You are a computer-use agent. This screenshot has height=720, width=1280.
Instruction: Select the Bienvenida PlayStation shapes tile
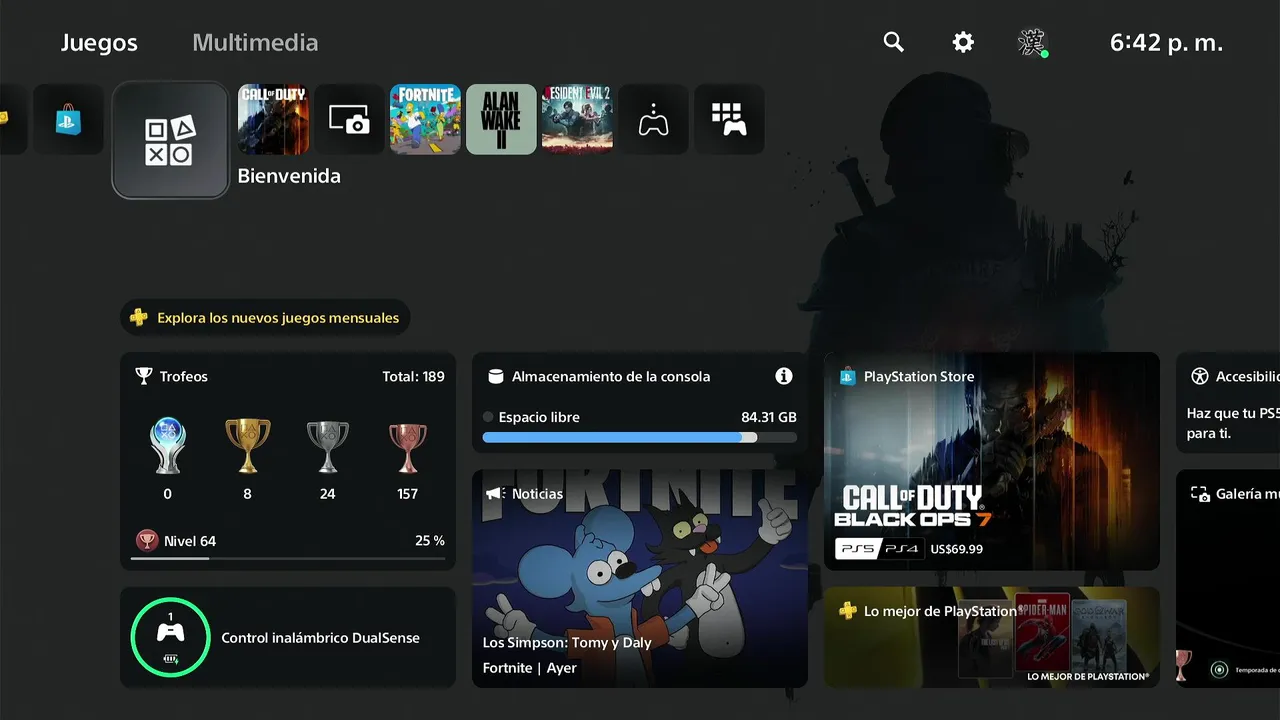[x=170, y=140]
